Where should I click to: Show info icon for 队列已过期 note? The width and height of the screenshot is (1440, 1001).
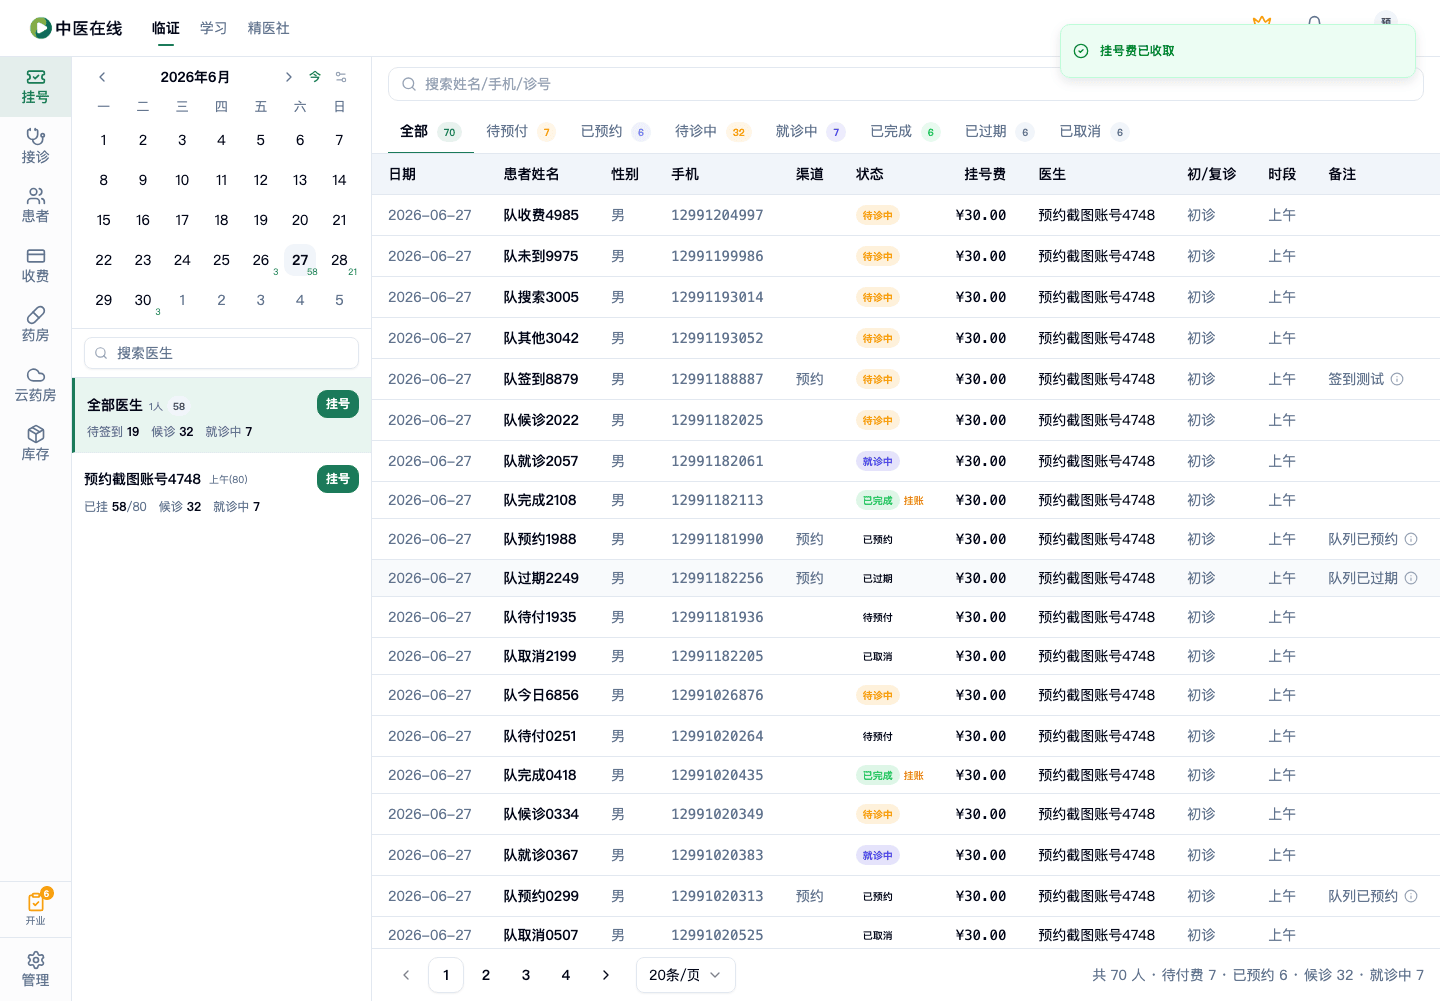click(x=1411, y=578)
